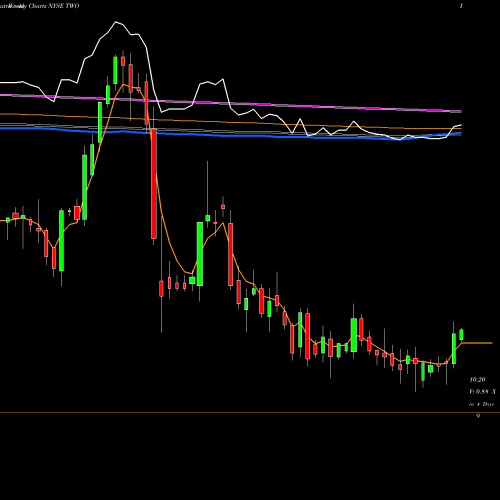Click the price label "10.20"

point(477,380)
